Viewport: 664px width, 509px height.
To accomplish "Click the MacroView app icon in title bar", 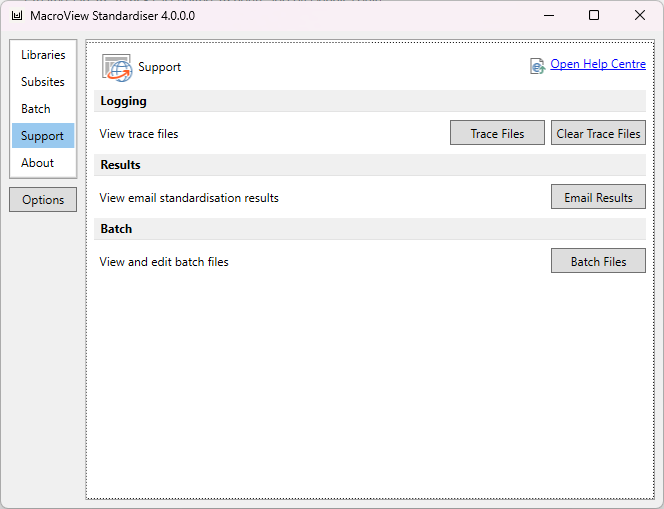I will [17, 16].
